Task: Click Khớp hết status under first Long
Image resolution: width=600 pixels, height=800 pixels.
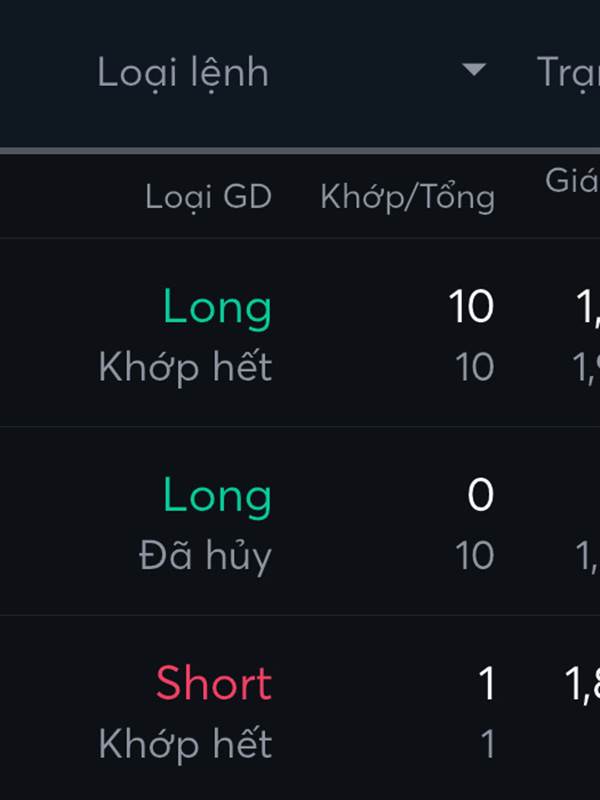Action: pyautogui.click(x=185, y=368)
